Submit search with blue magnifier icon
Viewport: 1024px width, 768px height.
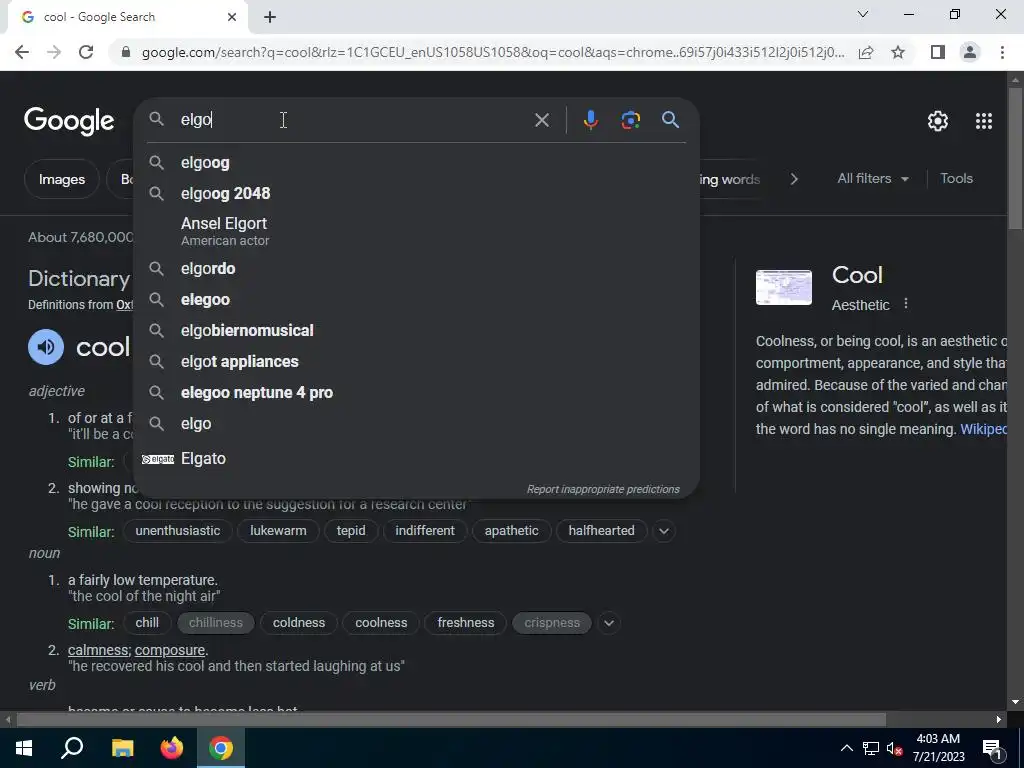(671, 120)
